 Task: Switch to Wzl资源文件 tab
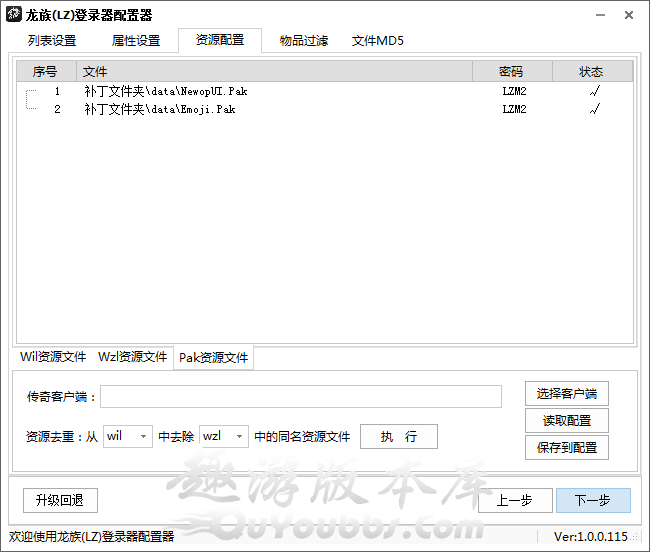pyautogui.click(x=132, y=357)
